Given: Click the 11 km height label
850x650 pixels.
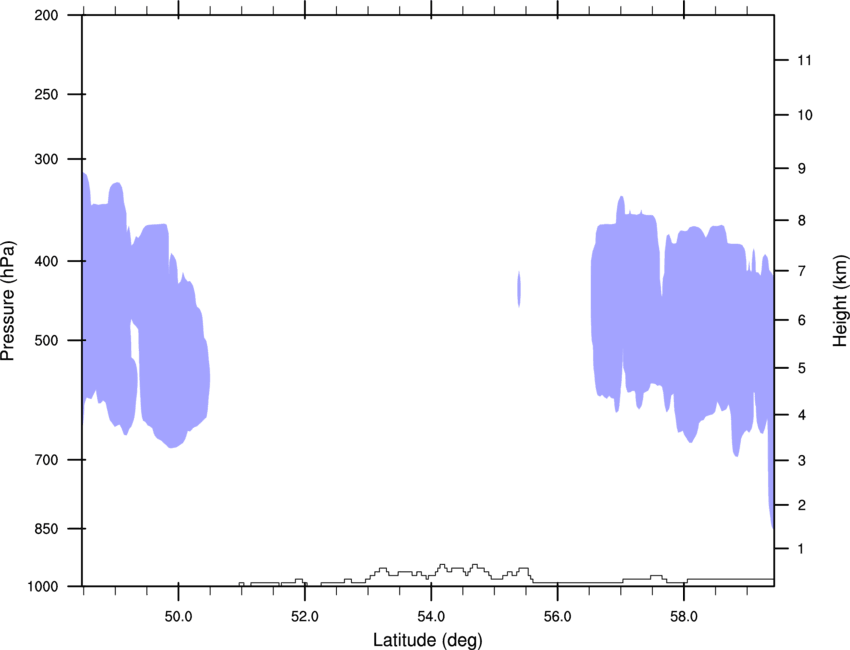Looking at the screenshot, I should [804, 60].
